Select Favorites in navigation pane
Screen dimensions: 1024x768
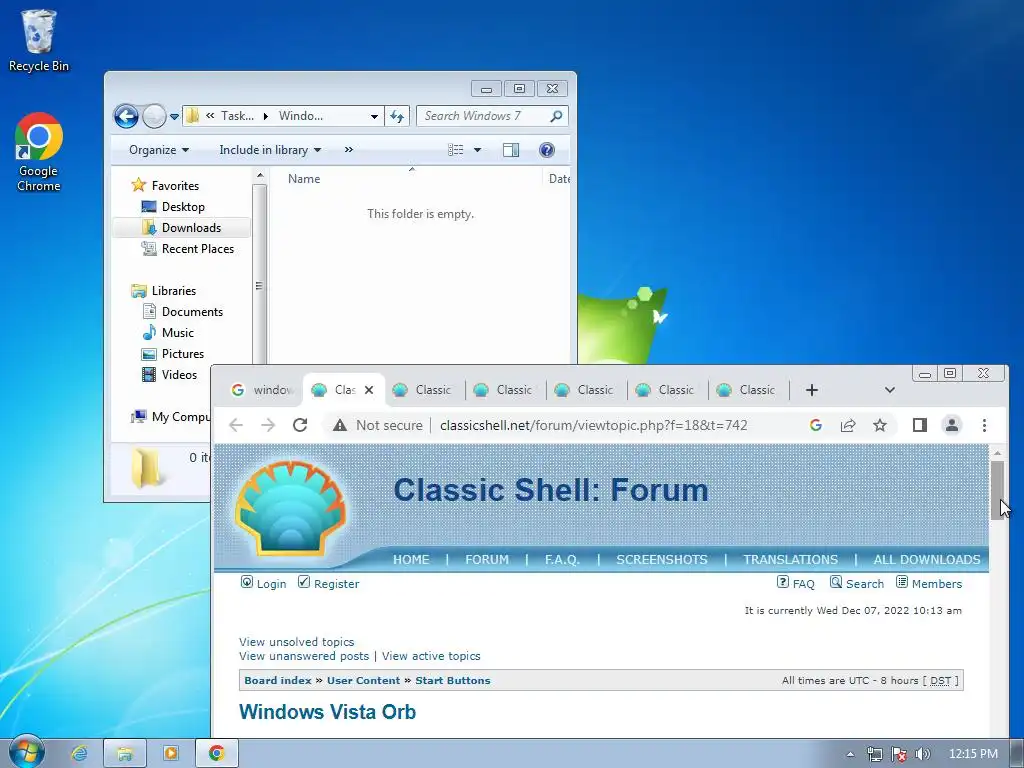165,185
